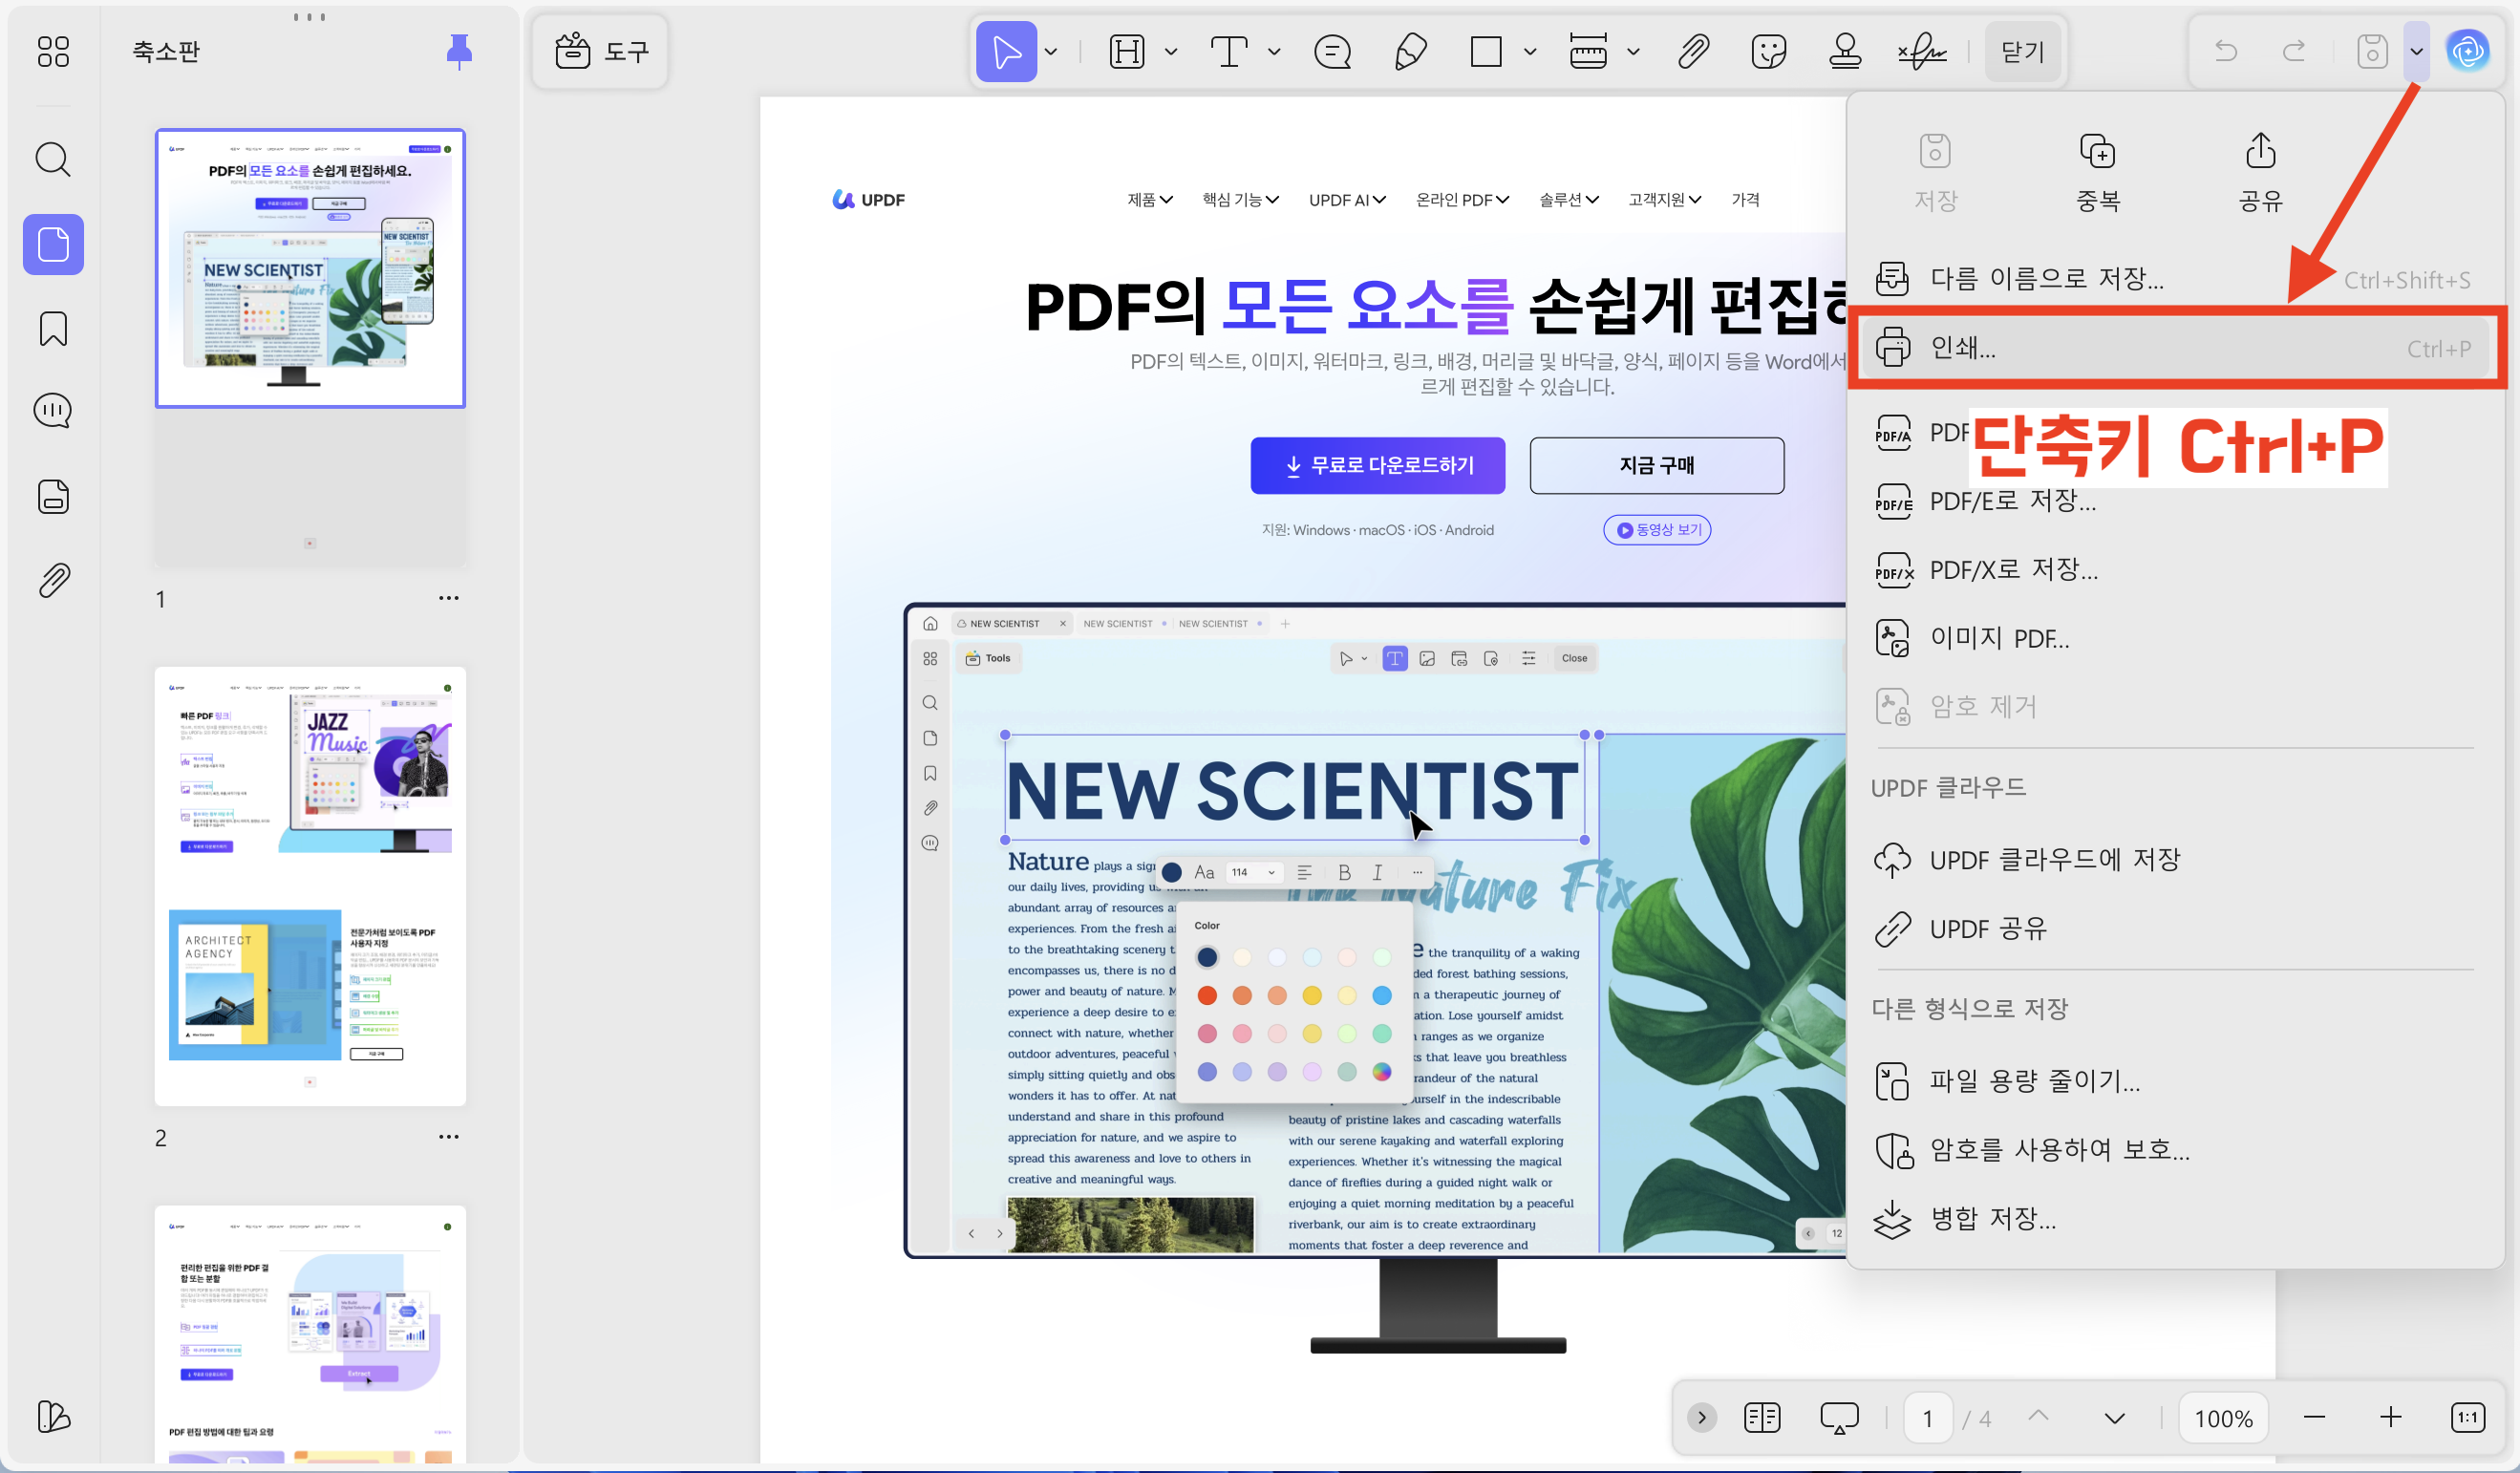
Task: Choose PDF/E로 저장 menu item
Action: (2176, 500)
